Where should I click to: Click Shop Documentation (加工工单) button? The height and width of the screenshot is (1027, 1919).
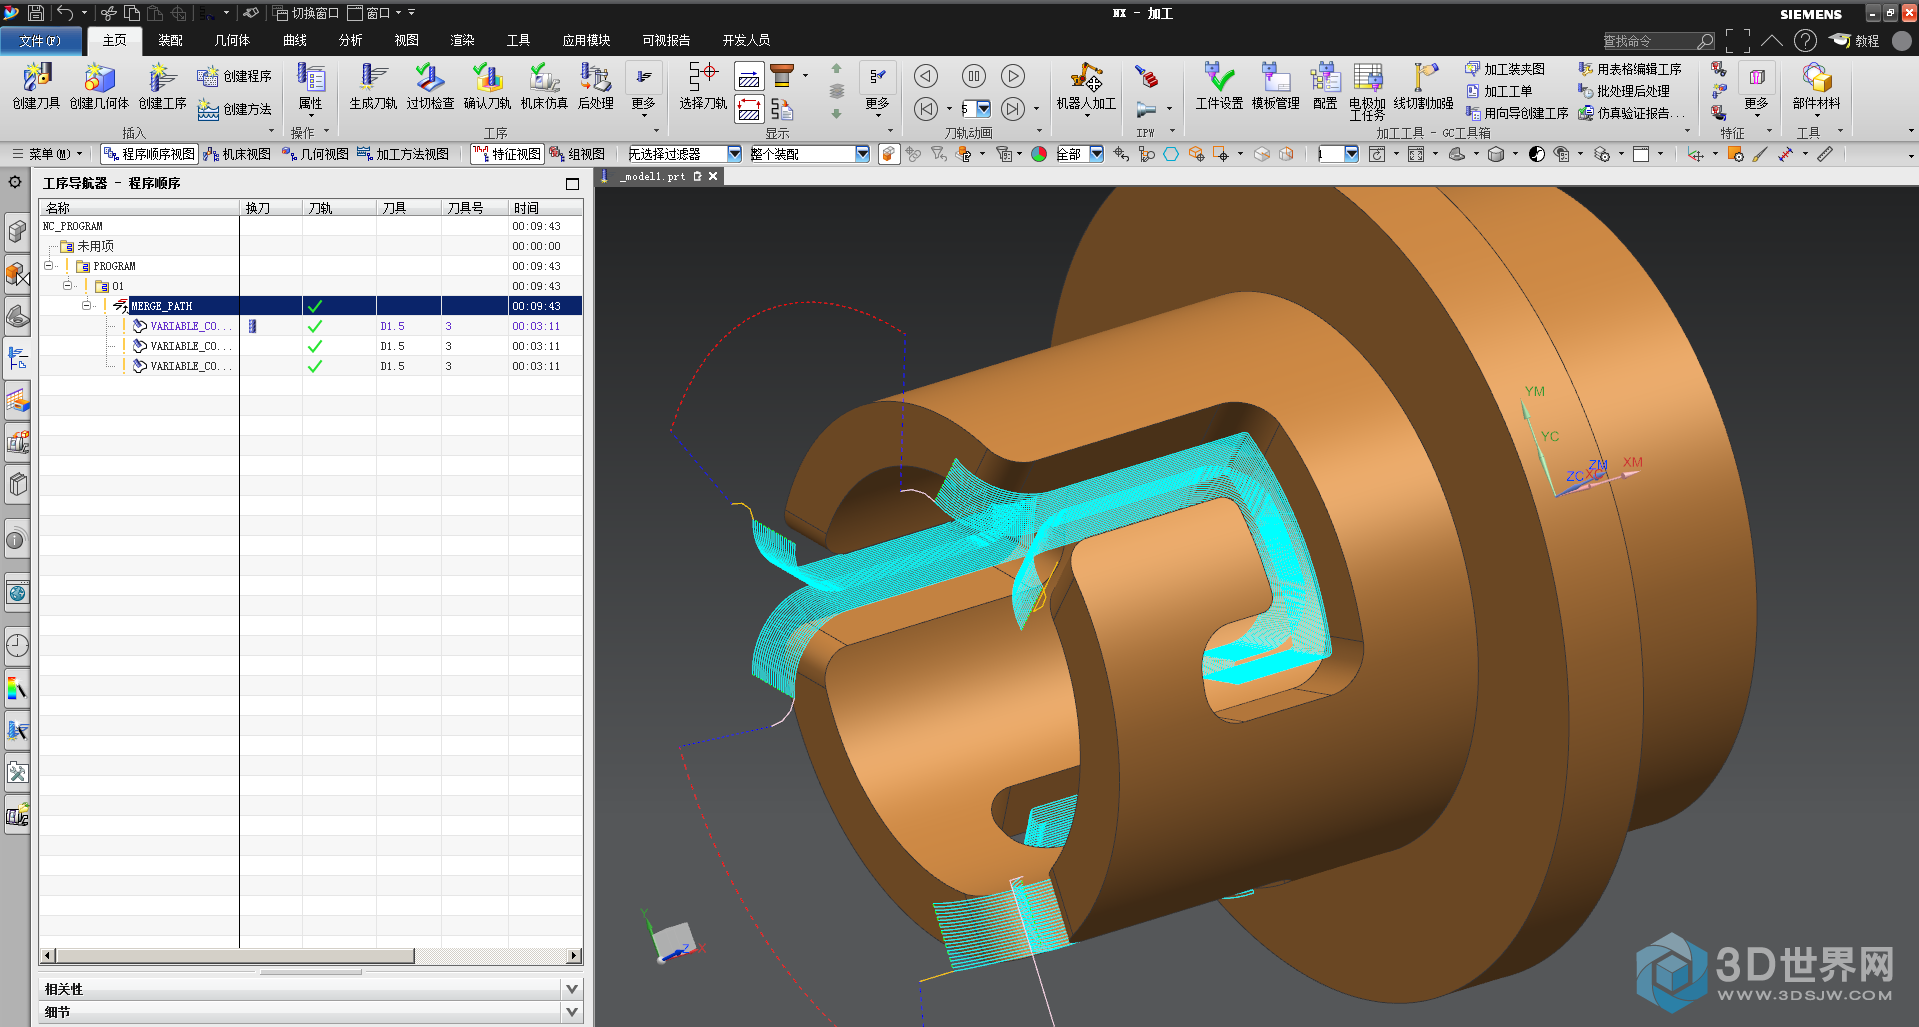[x=1499, y=91]
